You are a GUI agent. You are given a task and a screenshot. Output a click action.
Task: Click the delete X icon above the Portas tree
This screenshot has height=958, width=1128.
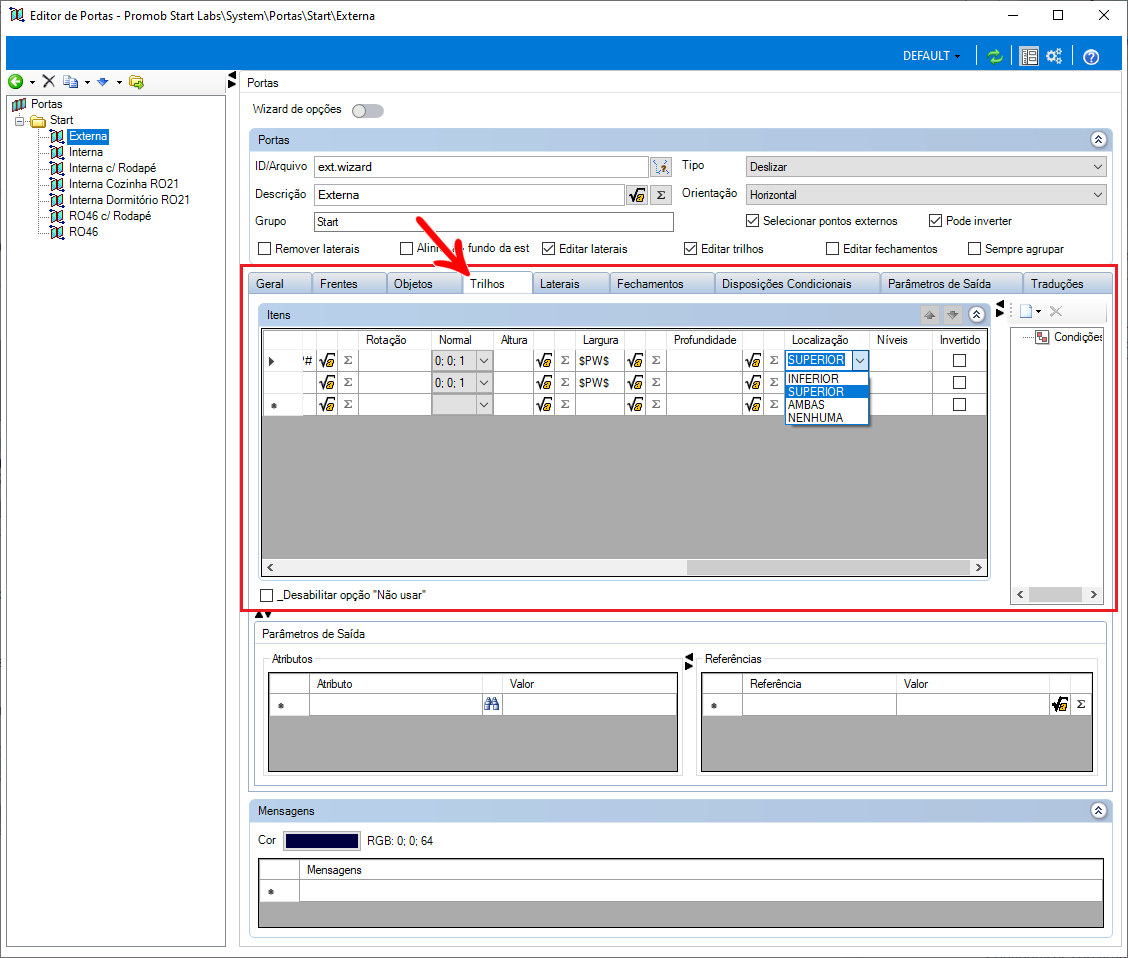[x=48, y=81]
